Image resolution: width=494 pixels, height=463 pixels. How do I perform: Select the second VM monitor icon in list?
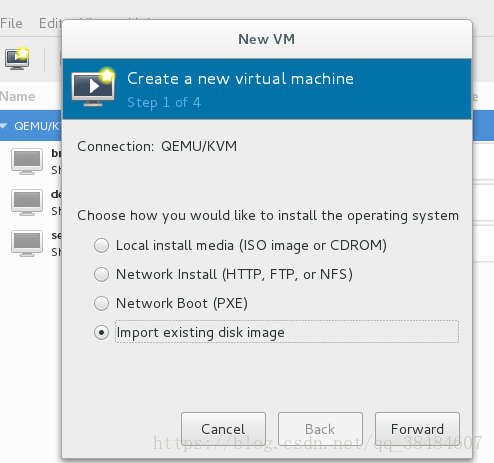point(27,203)
